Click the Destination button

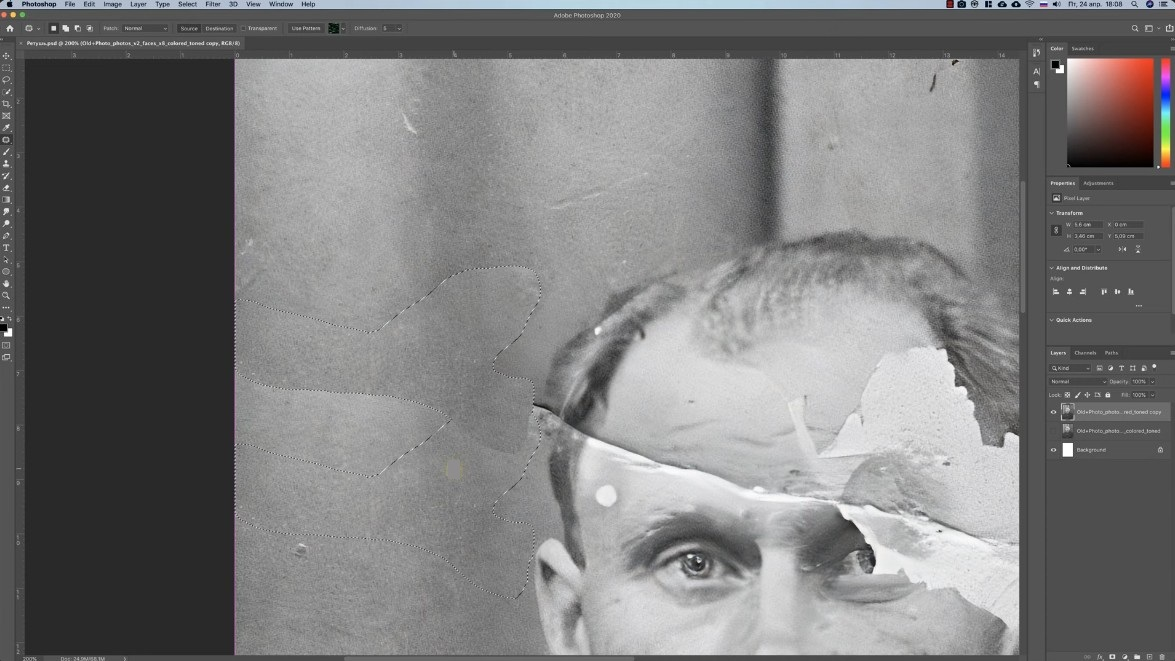pos(219,28)
